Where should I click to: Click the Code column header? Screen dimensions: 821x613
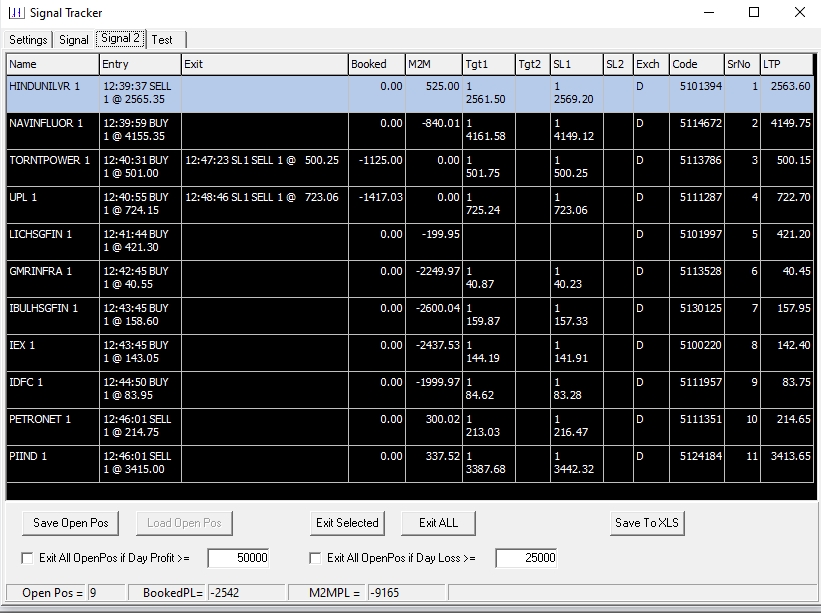[697, 64]
